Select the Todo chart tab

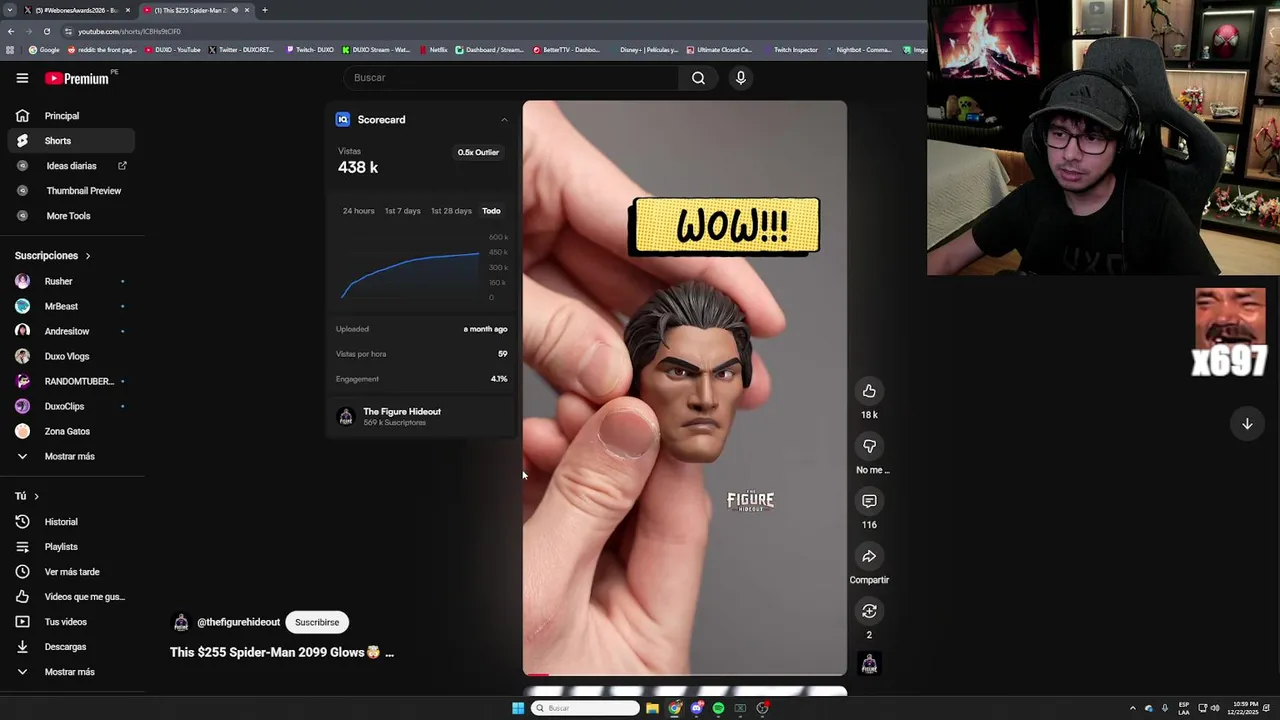tap(491, 211)
